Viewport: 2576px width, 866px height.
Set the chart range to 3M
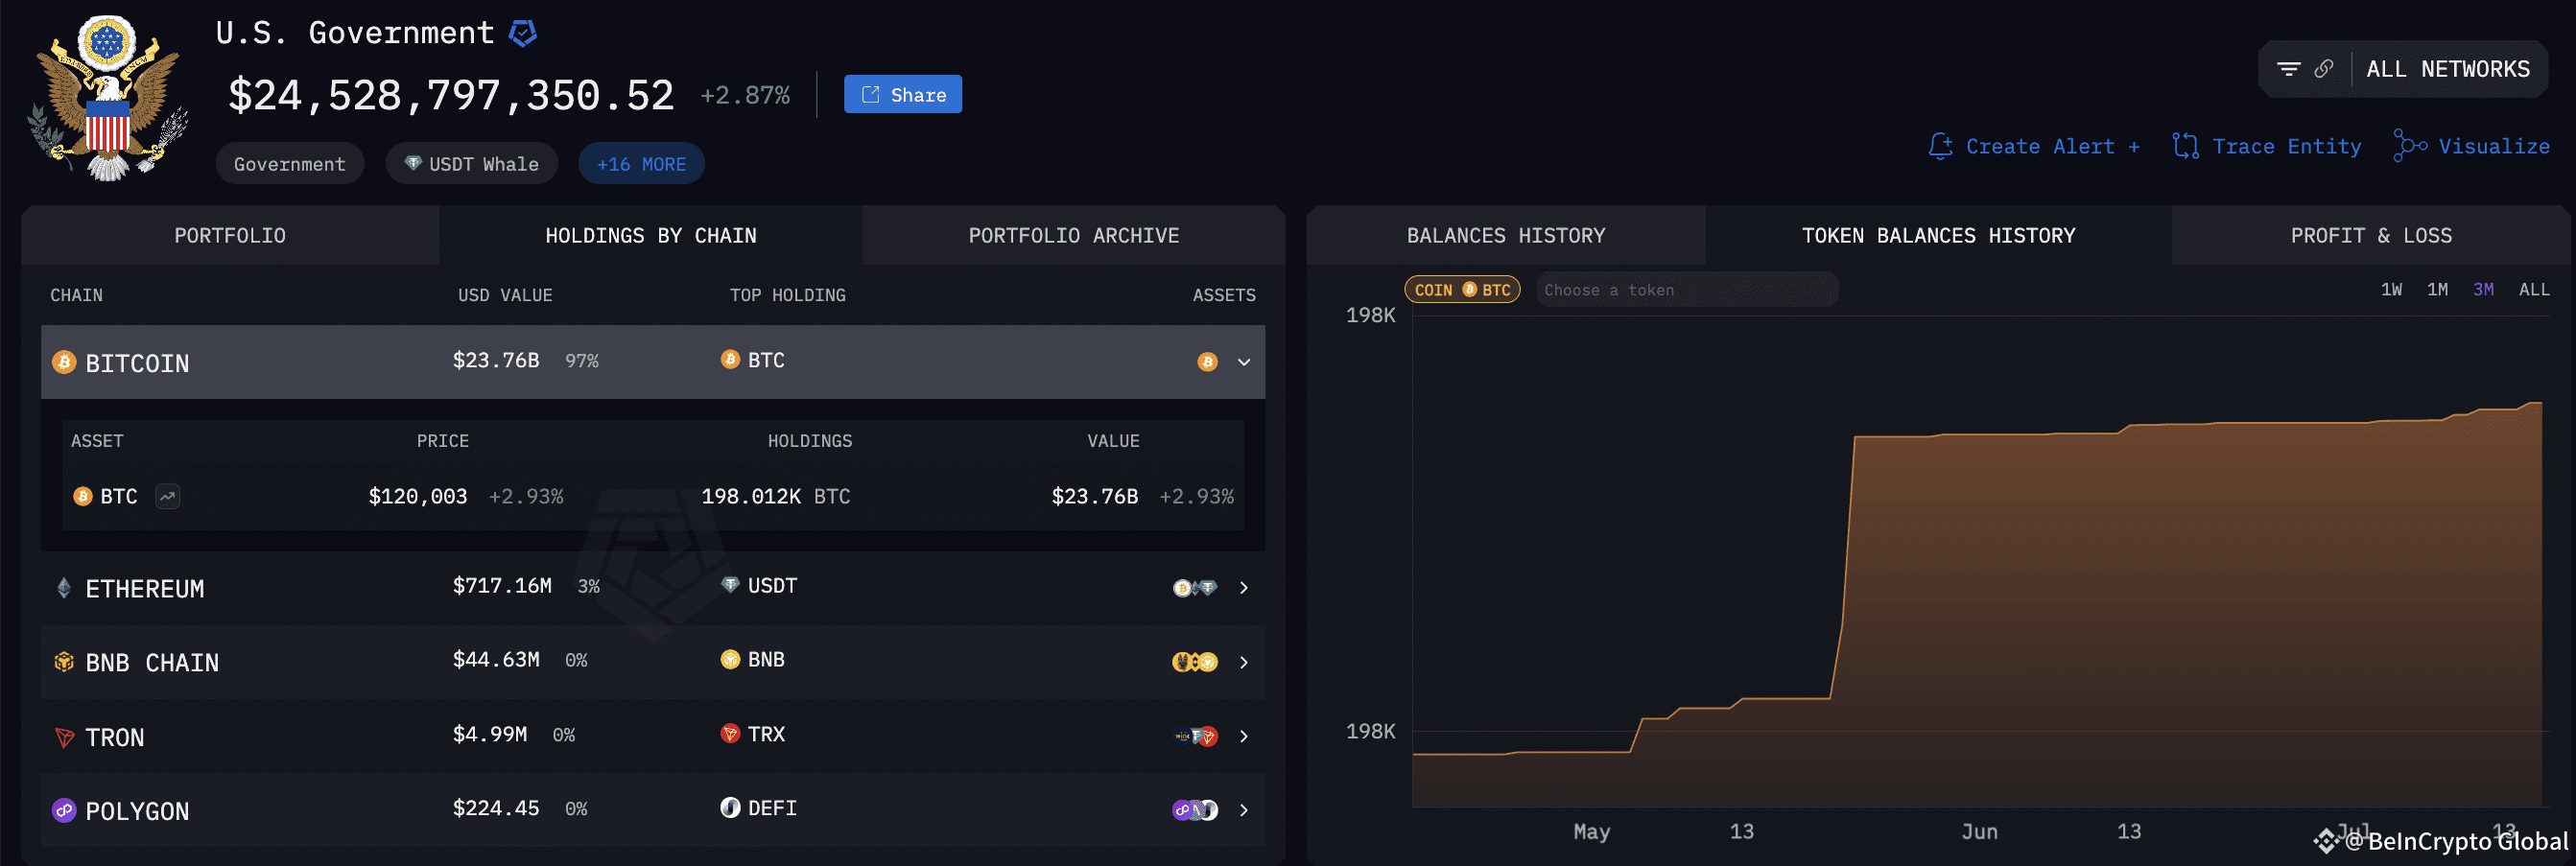[x=2484, y=290]
